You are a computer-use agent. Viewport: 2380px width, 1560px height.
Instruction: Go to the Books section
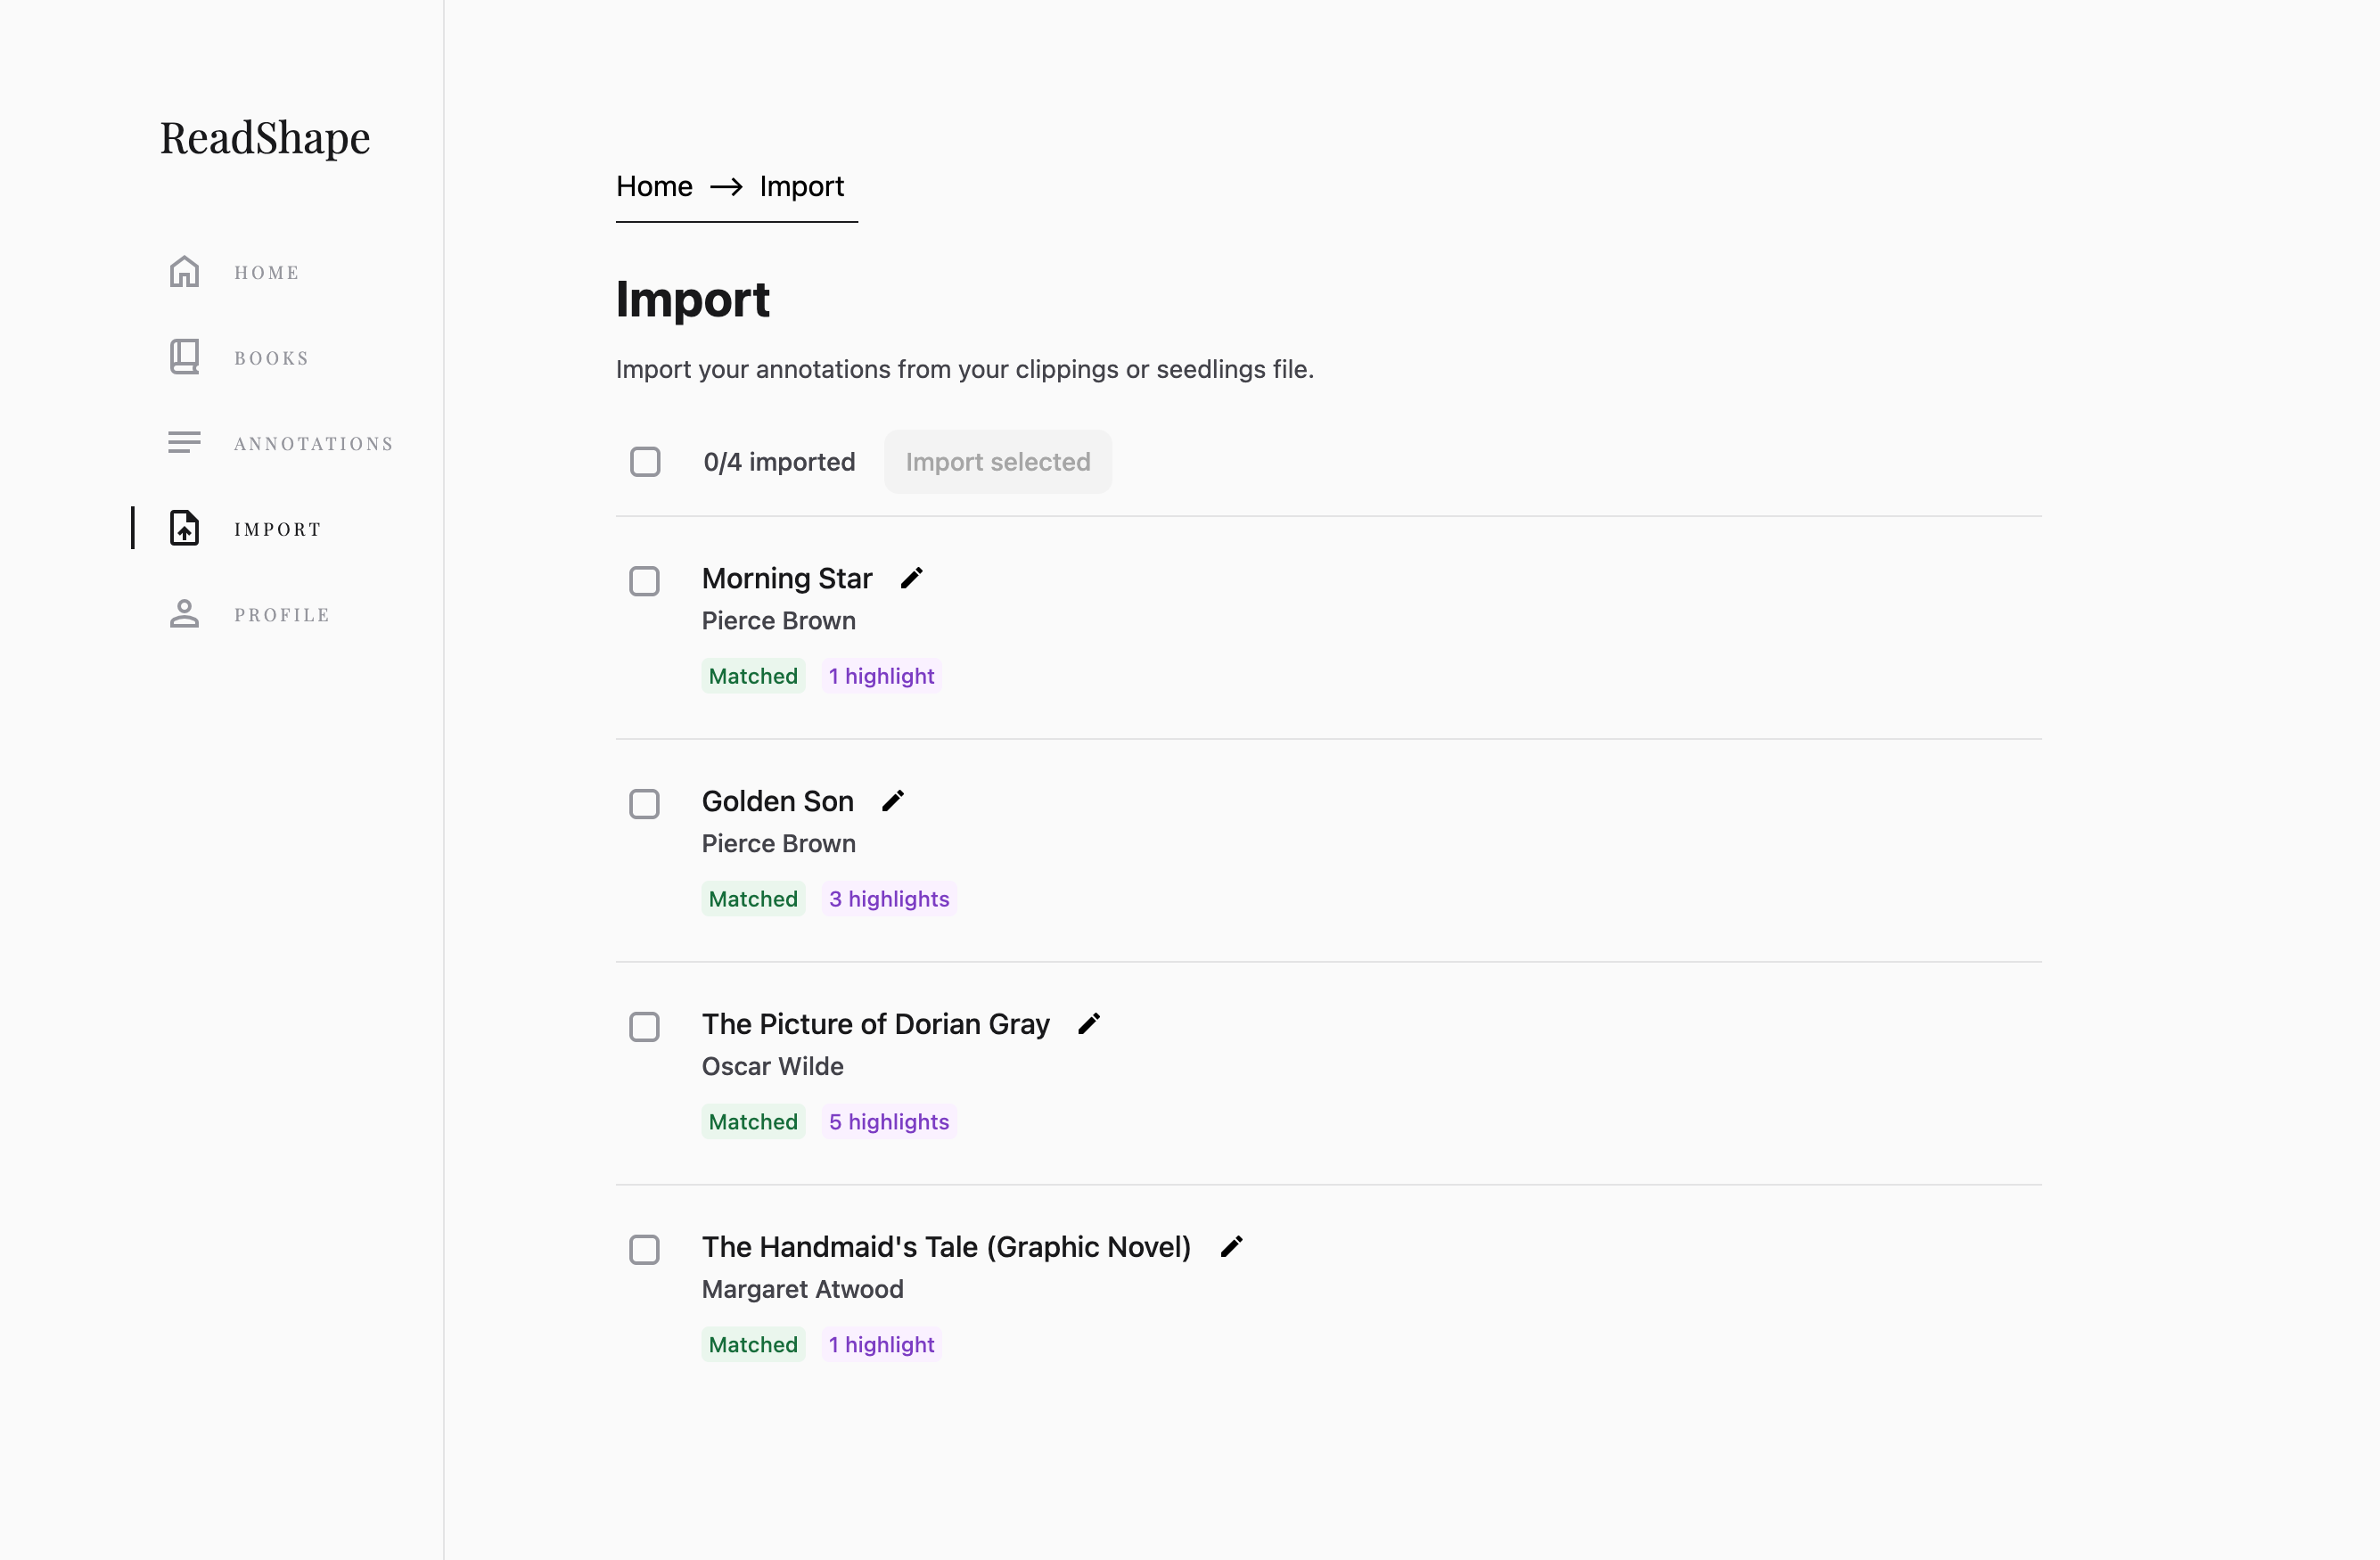271,358
